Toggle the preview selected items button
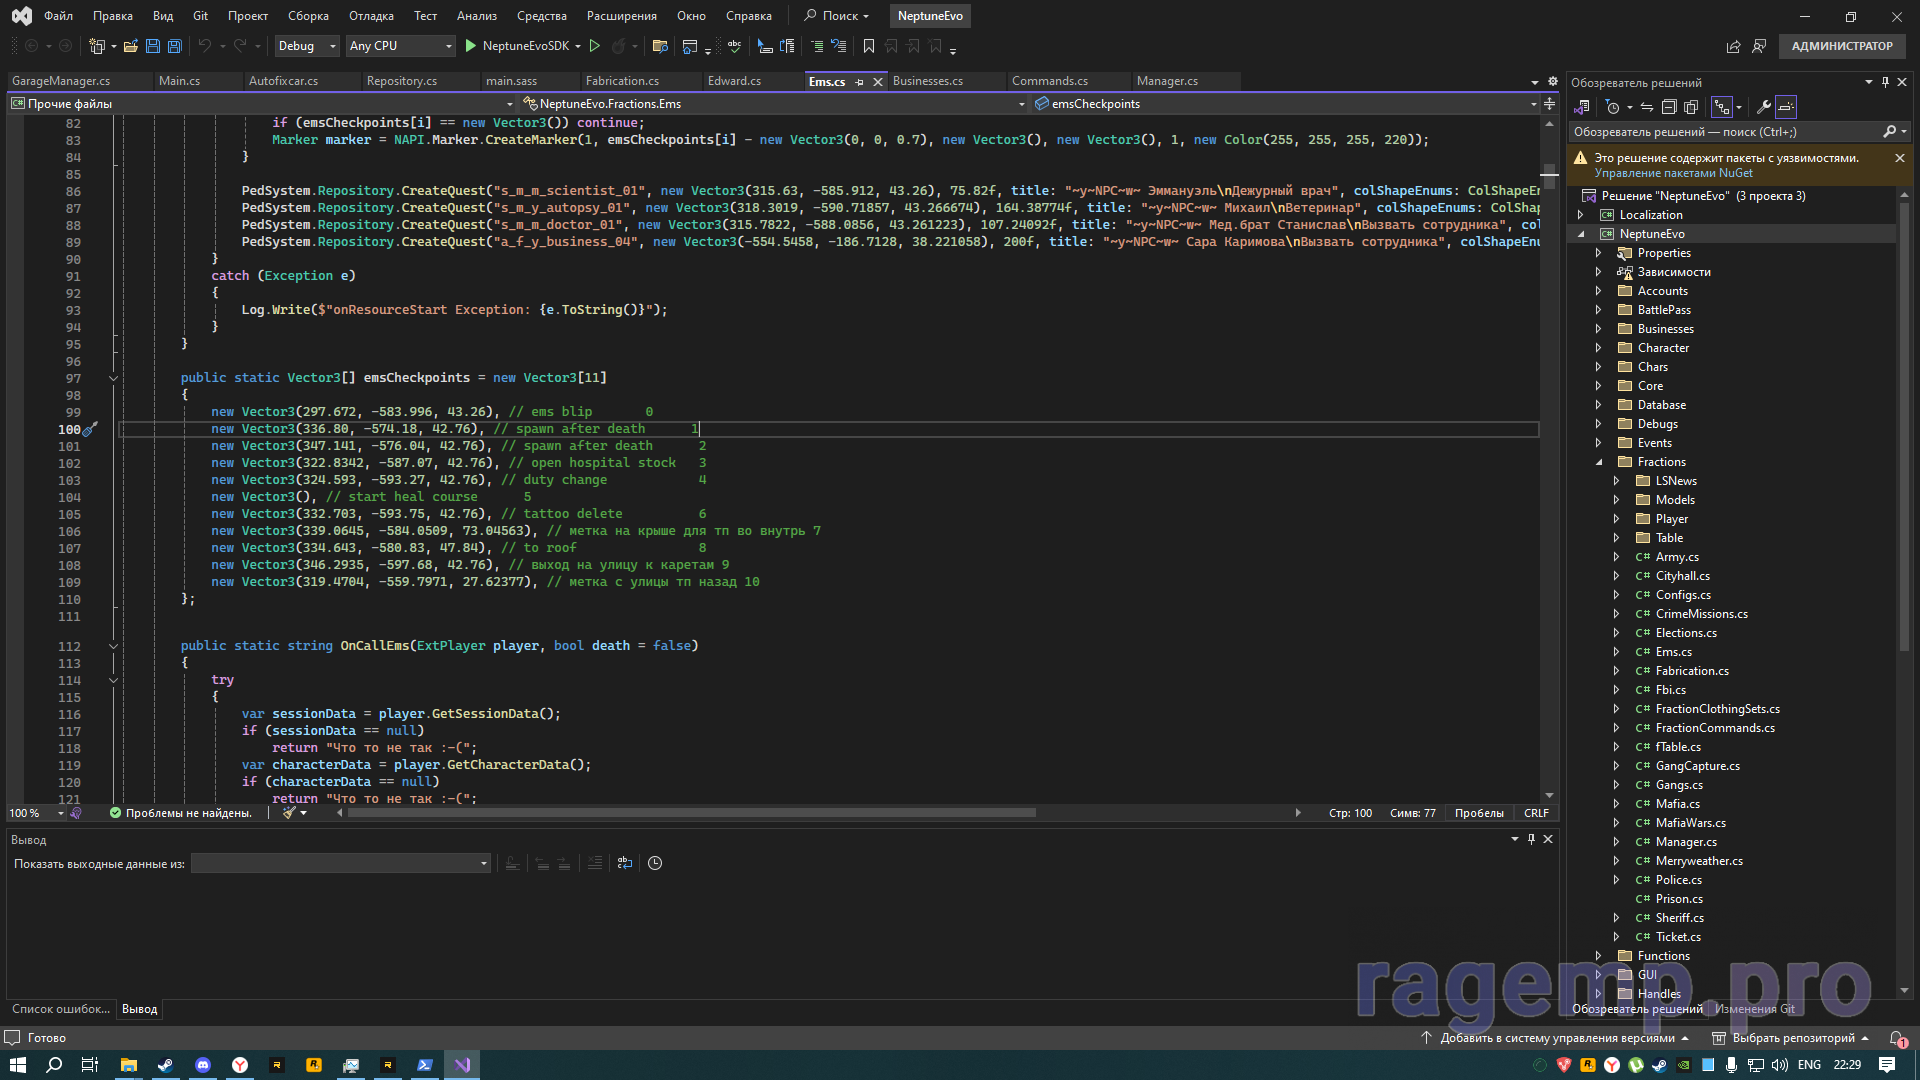This screenshot has height=1080, width=1920. pos(1786,107)
